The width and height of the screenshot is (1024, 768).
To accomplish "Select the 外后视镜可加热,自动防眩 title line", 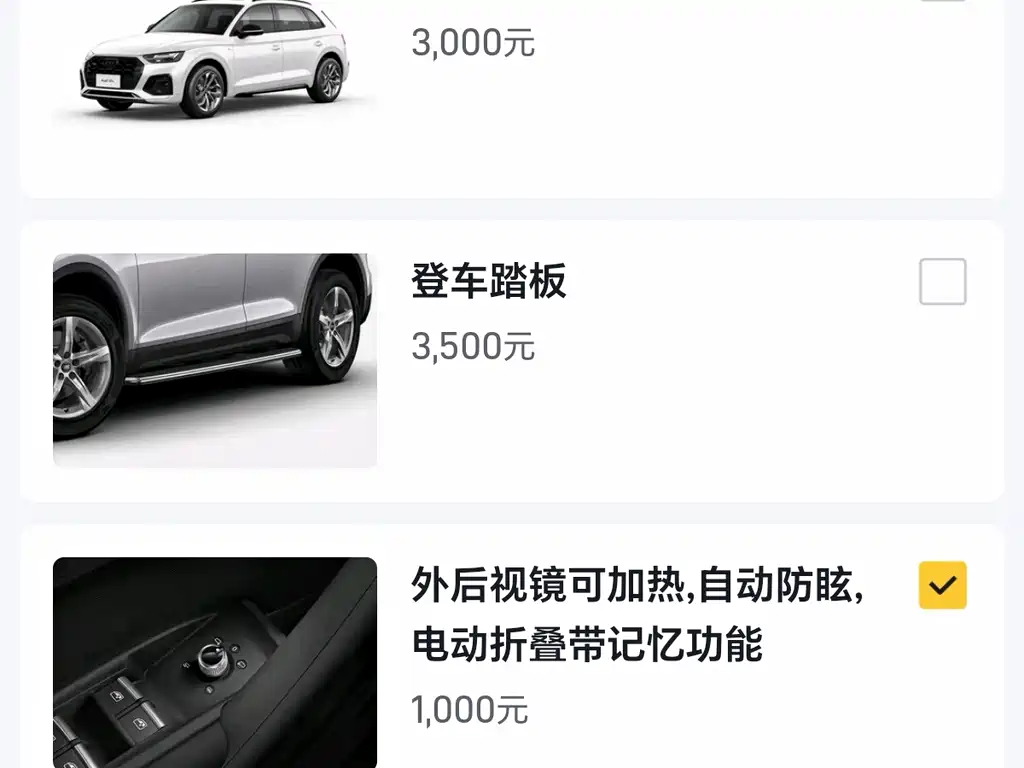I will (638, 585).
